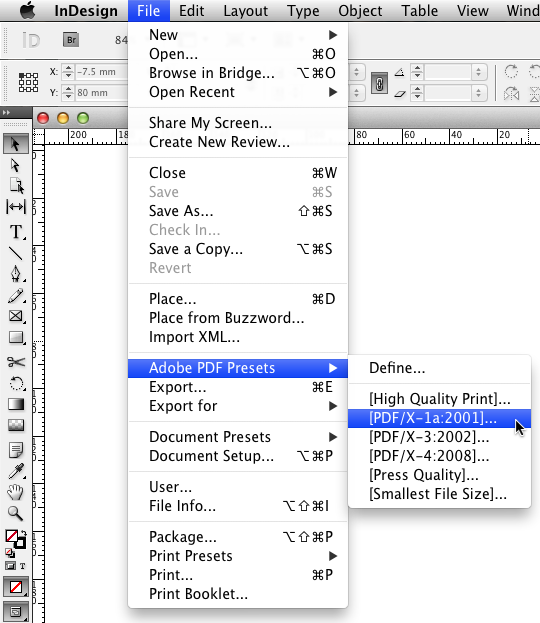Select the Pen tool
Image resolution: width=540 pixels, height=623 pixels.
coord(15,274)
